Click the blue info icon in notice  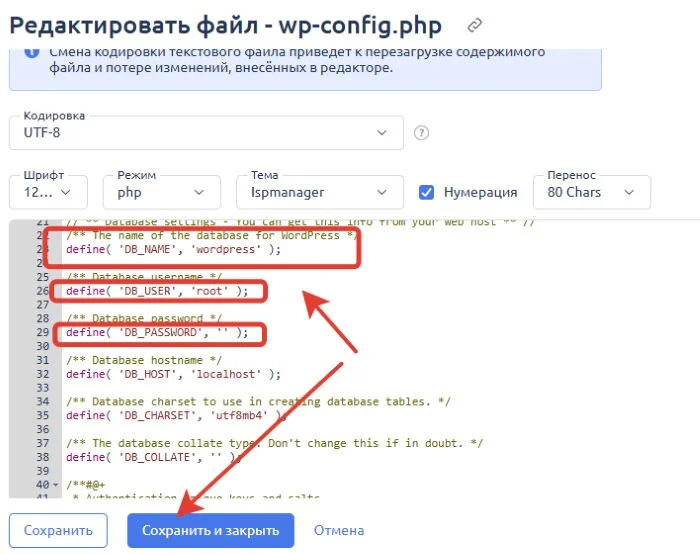[x=32, y=52]
